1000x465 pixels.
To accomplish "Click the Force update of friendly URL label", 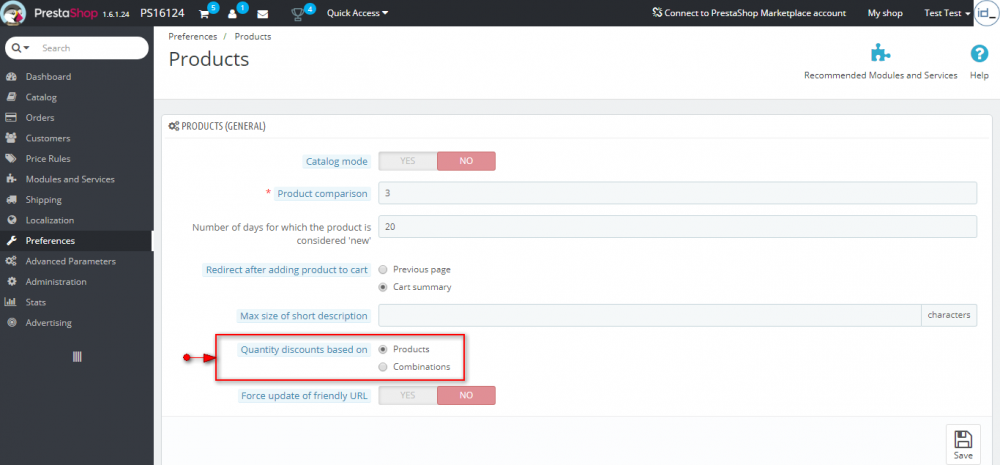I will point(304,395).
